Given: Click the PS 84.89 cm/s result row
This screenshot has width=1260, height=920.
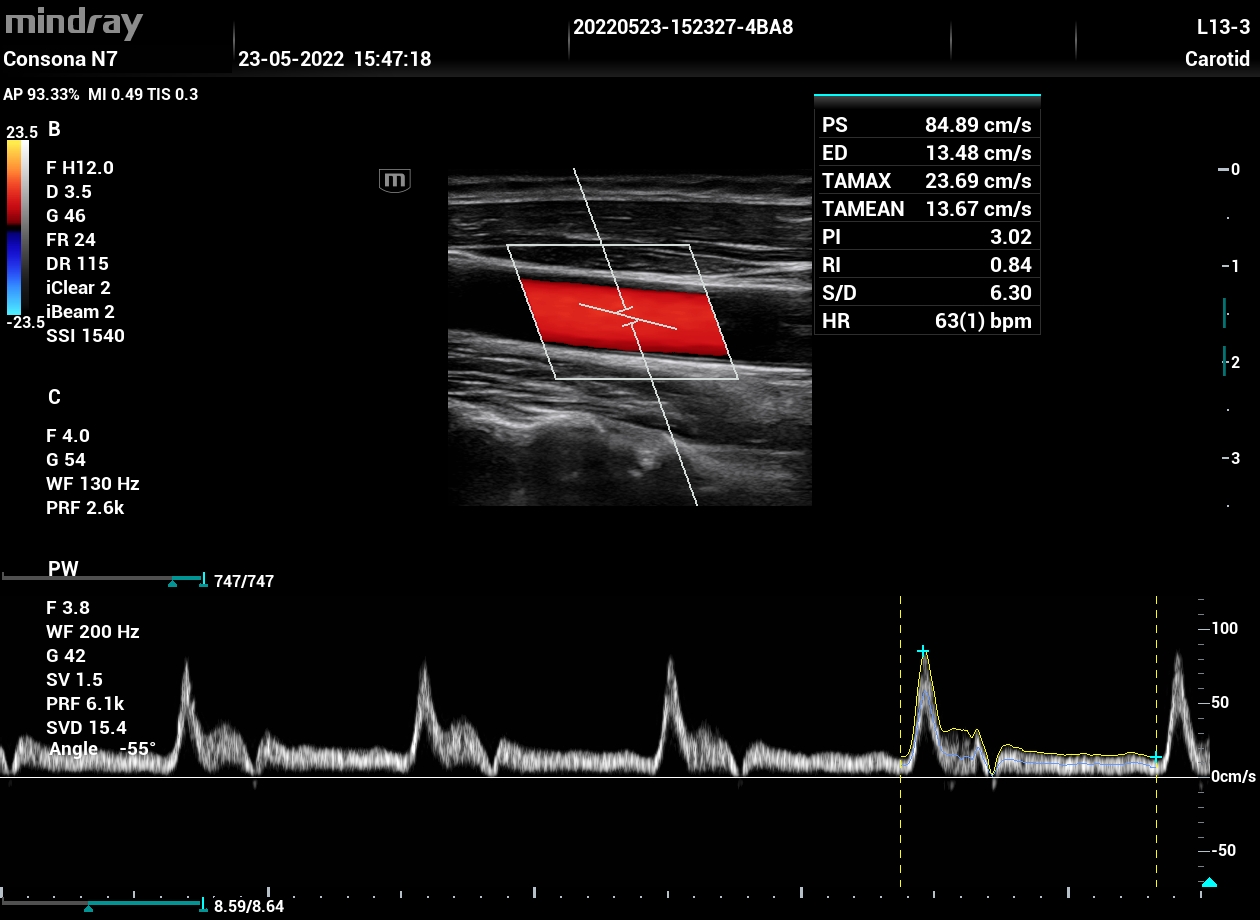Looking at the screenshot, I should [x=926, y=125].
